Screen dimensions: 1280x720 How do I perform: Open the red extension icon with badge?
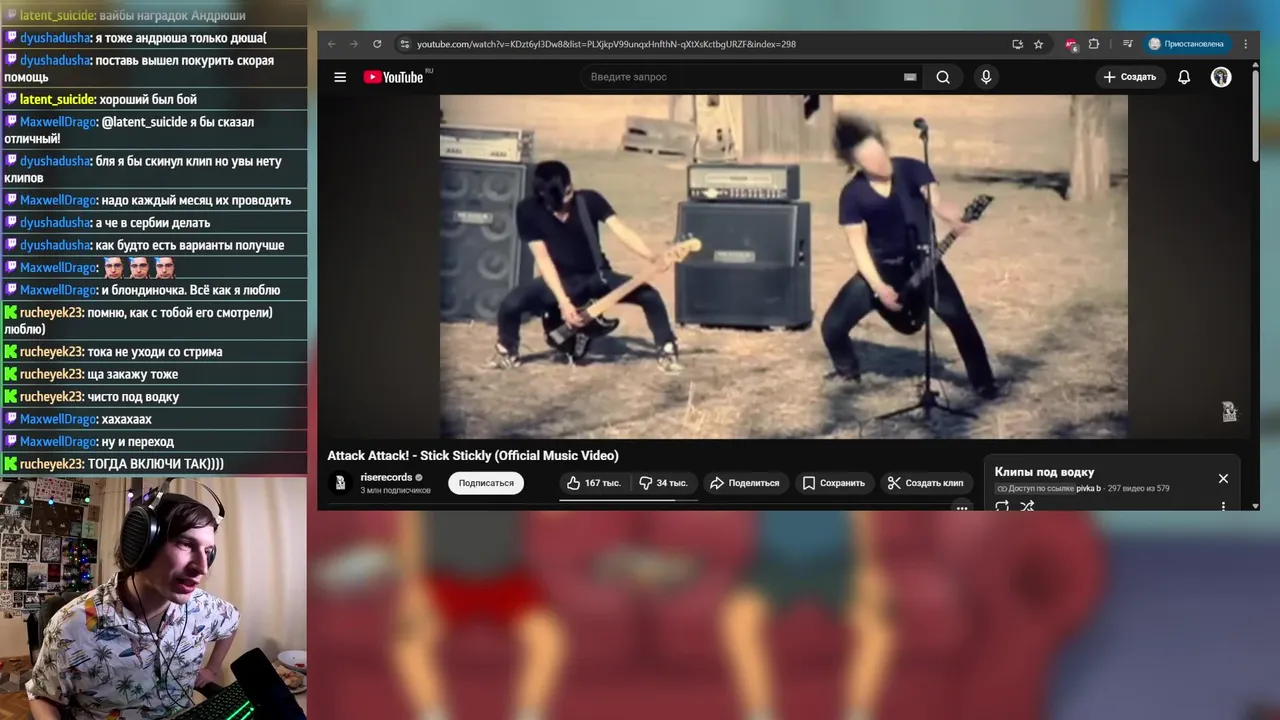click(x=1071, y=45)
